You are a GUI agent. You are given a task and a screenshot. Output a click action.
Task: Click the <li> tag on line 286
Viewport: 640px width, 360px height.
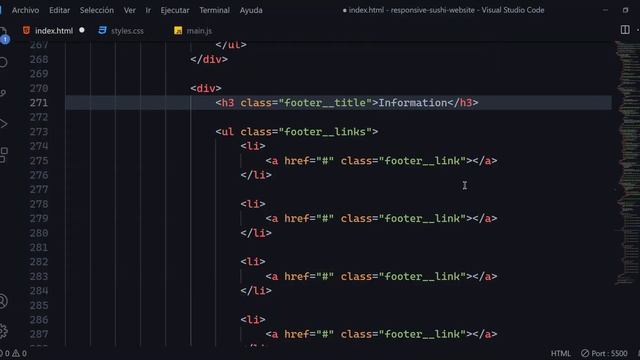coord(253,320)
